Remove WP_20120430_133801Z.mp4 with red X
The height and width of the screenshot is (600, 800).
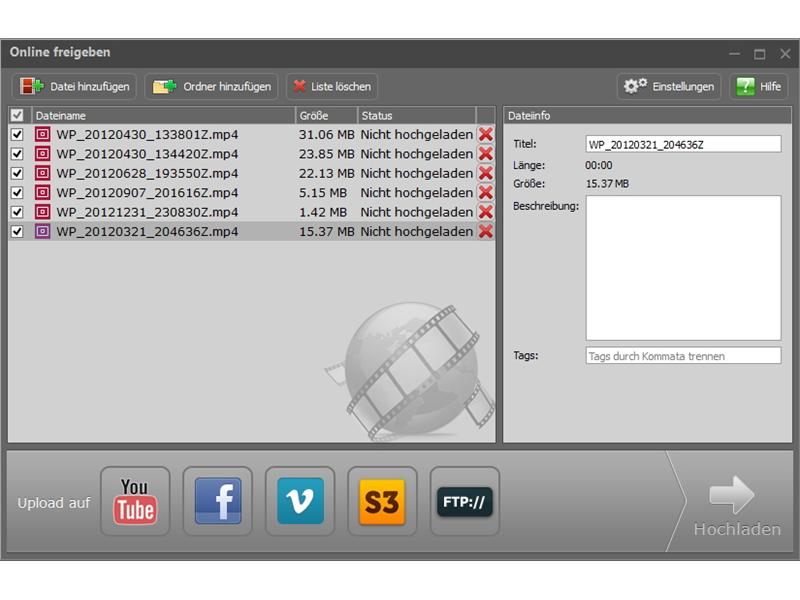pos(486,135)
